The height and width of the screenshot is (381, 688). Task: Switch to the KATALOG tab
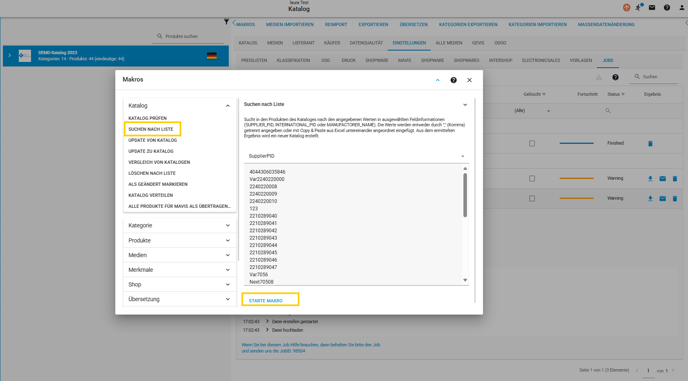coord(248,43)
